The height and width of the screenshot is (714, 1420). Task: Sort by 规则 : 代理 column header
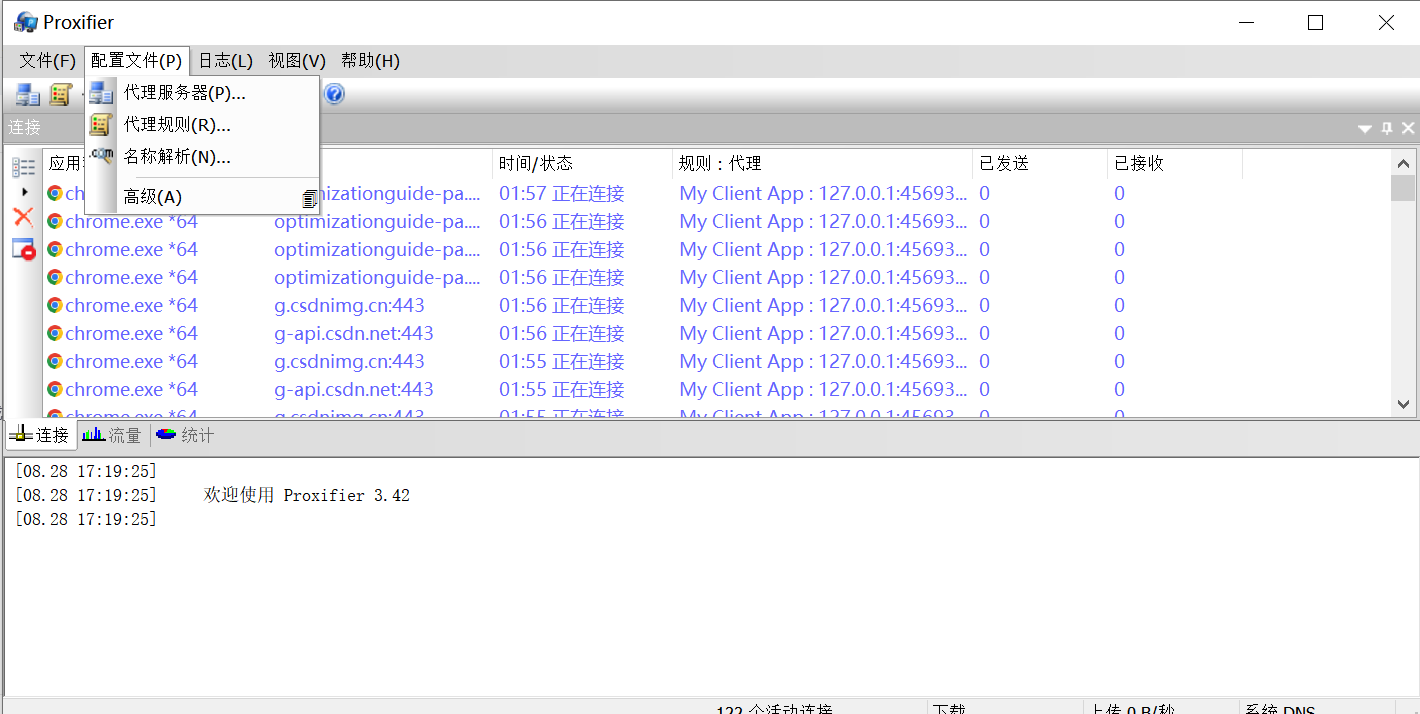coord(822,163)
